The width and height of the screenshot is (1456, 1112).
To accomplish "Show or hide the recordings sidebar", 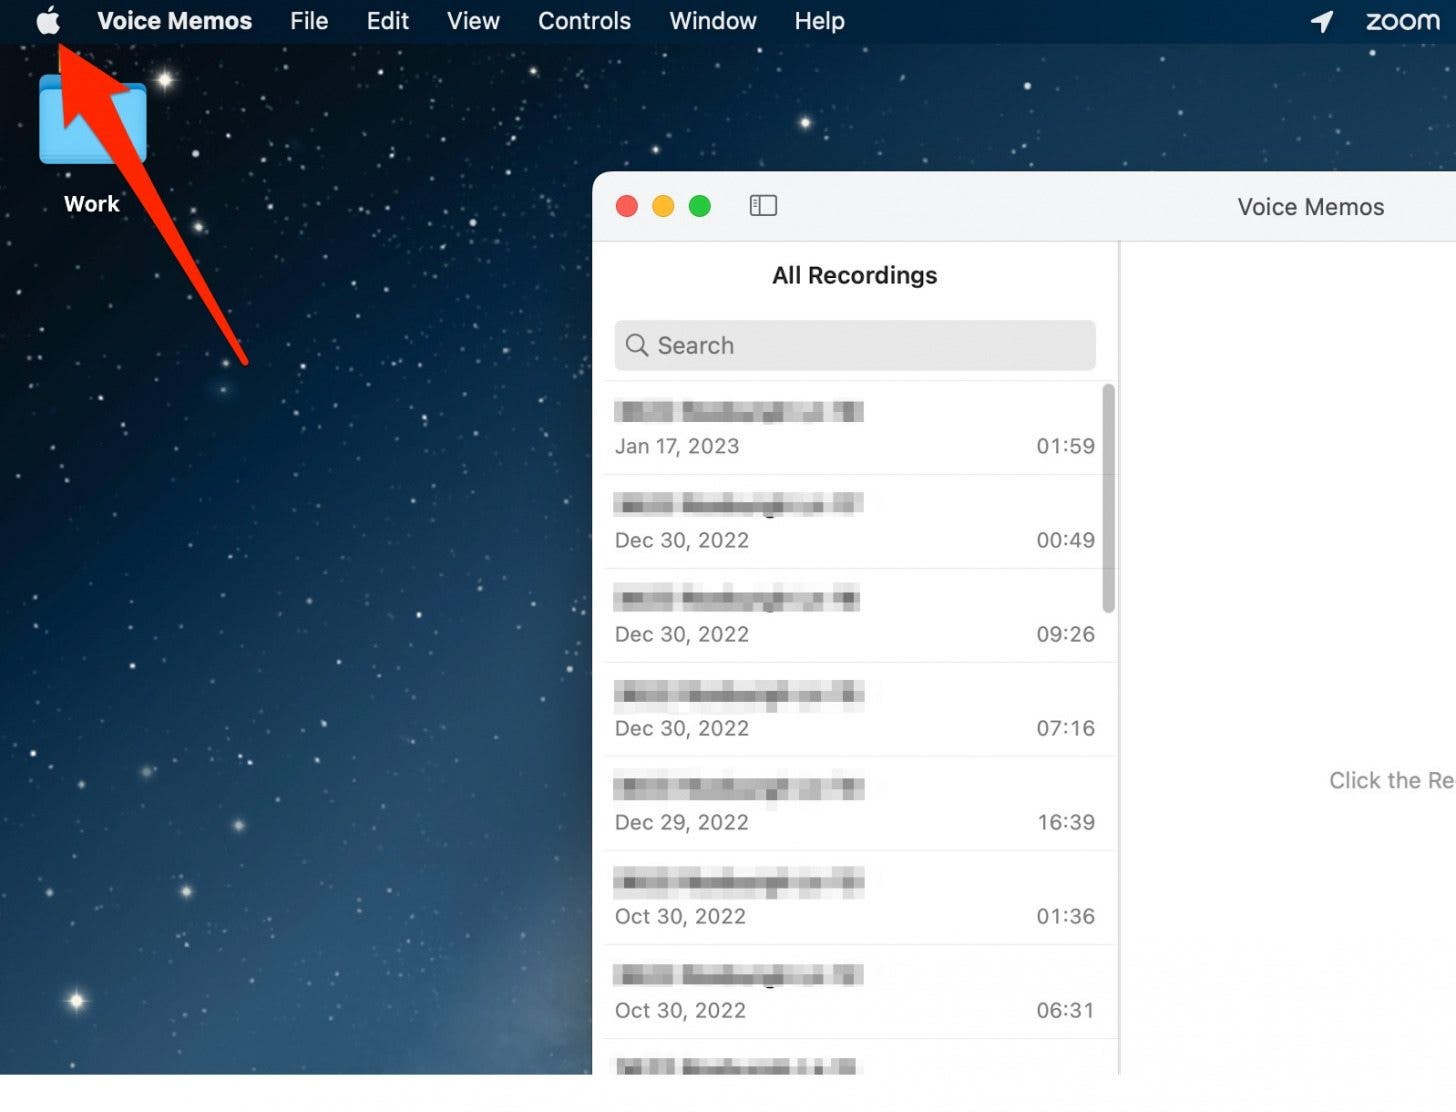I will [x=763, y=206].
